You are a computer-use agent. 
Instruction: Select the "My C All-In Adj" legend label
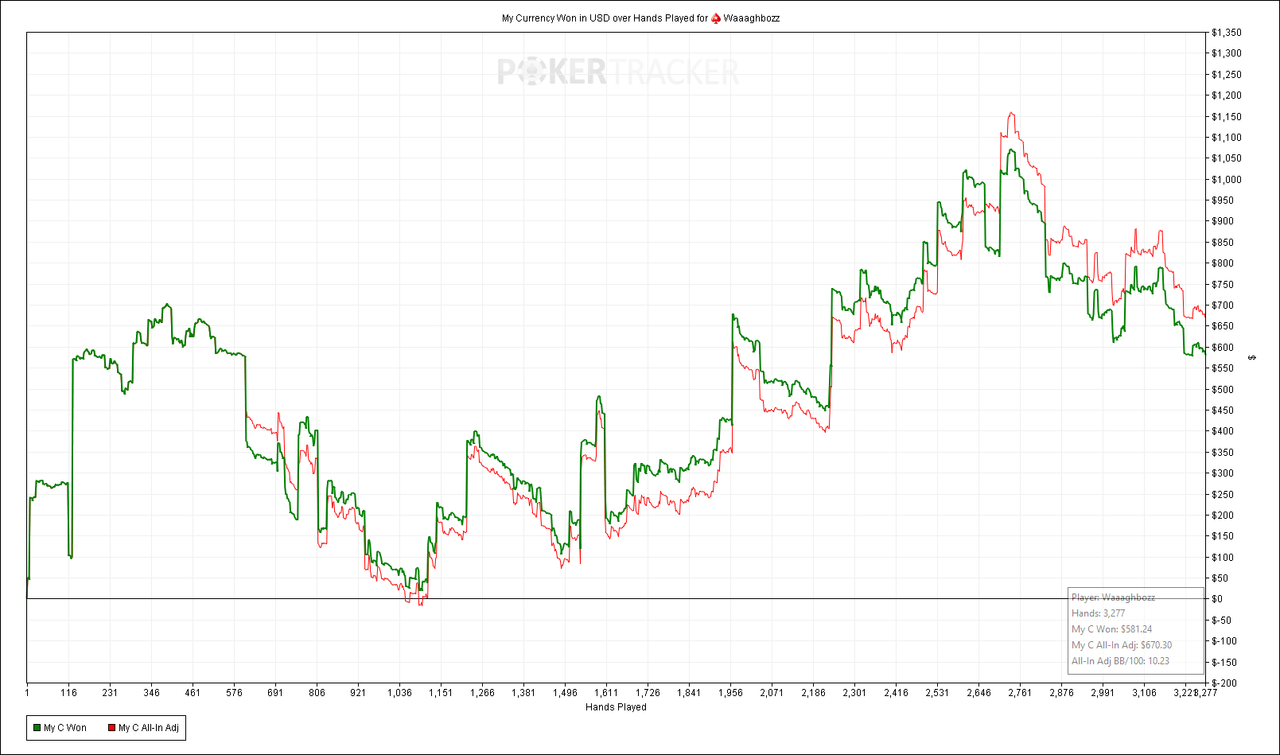click(x=148, y=728)
